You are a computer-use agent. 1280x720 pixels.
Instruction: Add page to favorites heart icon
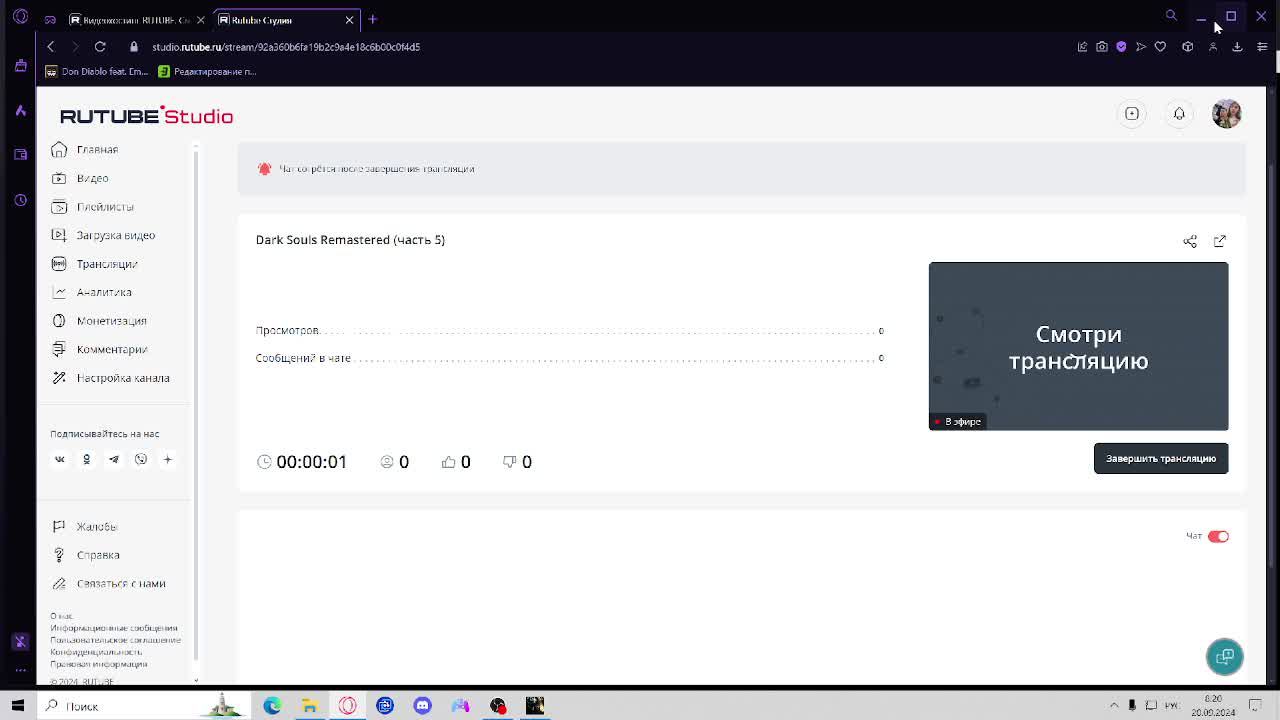click(x=1160, y=47)
